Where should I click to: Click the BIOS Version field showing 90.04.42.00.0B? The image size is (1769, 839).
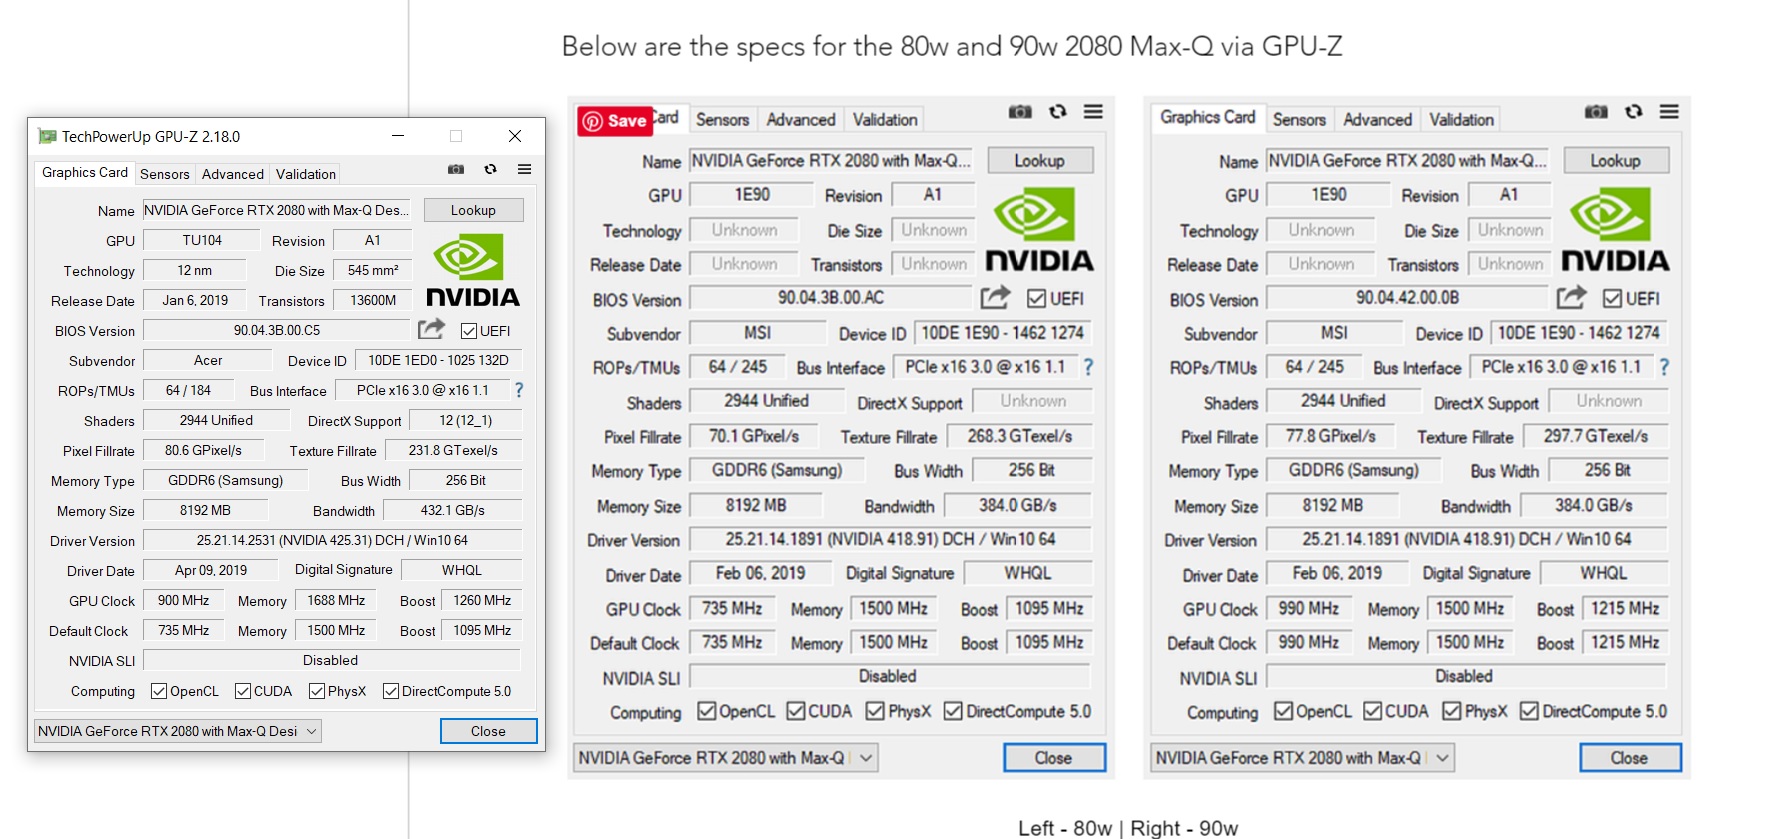(1408, 298)
